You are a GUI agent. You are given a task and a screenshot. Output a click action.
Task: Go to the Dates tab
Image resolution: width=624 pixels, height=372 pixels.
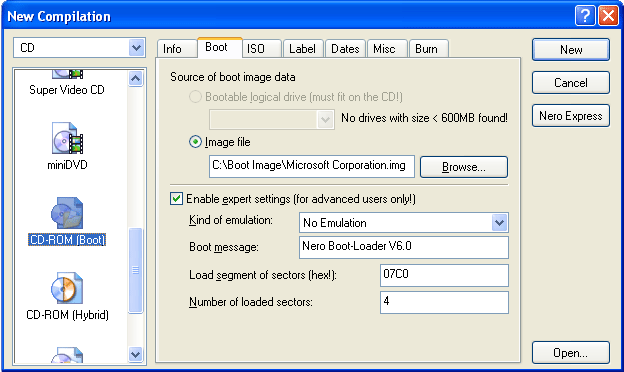(345, 49)
